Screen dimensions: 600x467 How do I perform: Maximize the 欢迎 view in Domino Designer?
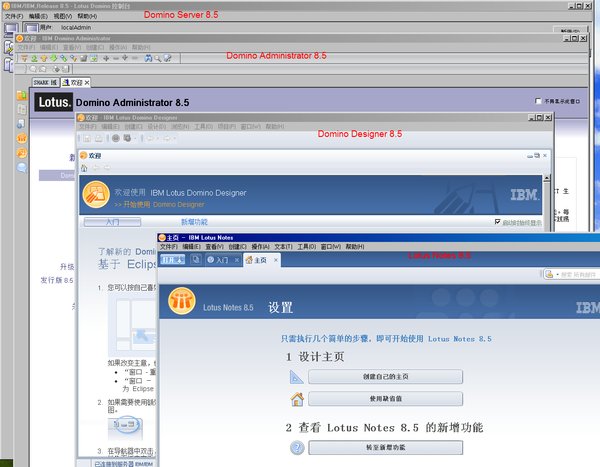point(537,155)
